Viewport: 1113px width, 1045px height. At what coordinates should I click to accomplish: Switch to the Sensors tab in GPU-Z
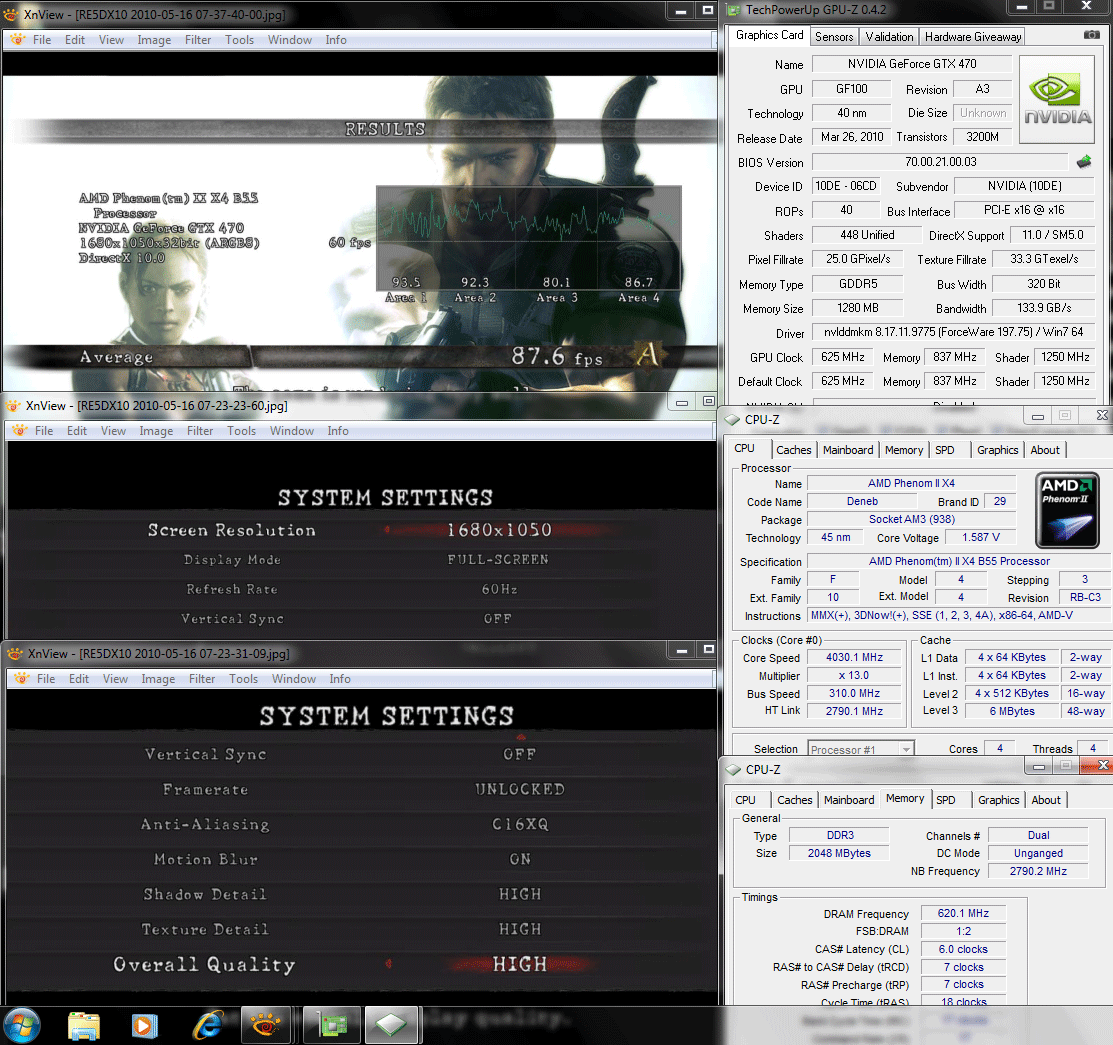[834, 37]
